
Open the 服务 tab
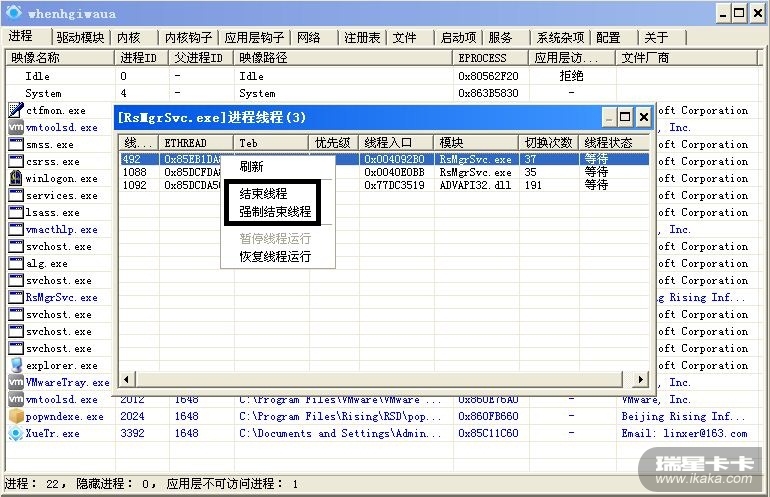[x=501, y=37]
